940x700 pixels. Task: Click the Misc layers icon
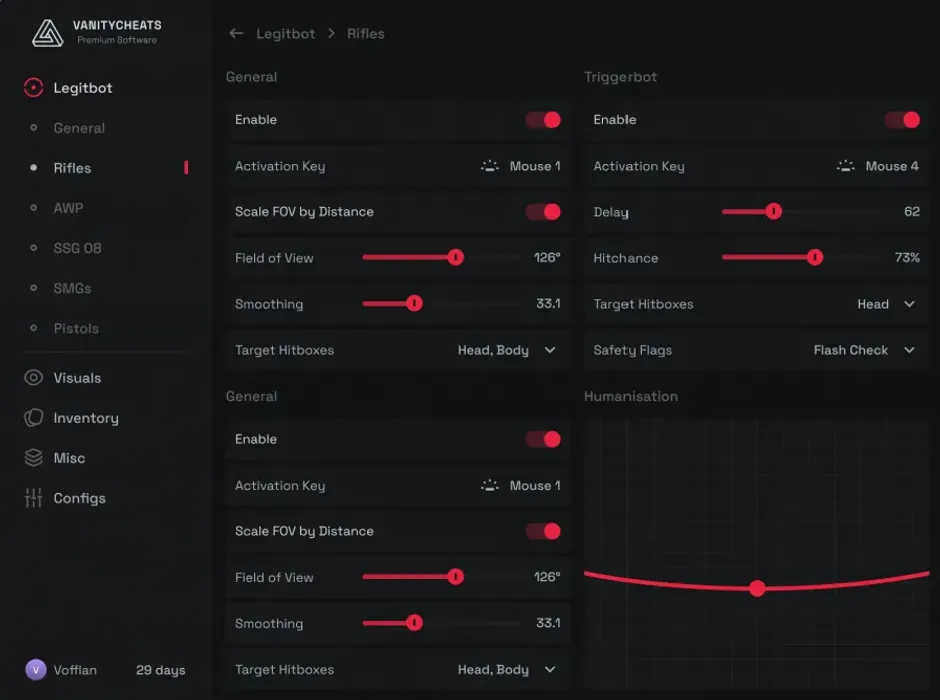(x=34, y=458)
